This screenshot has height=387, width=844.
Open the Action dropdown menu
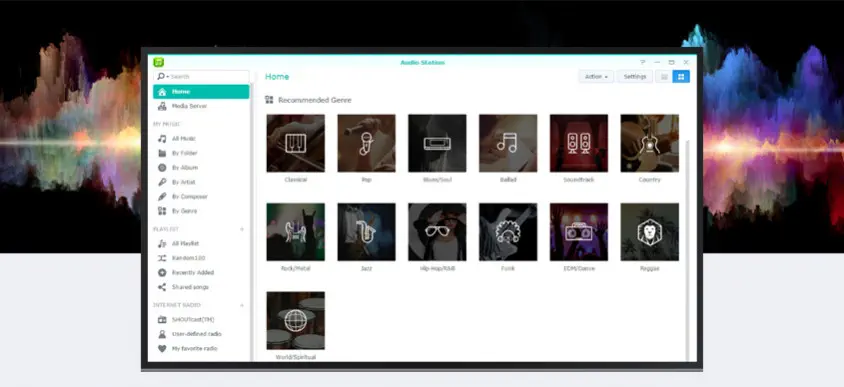(596, 76)
